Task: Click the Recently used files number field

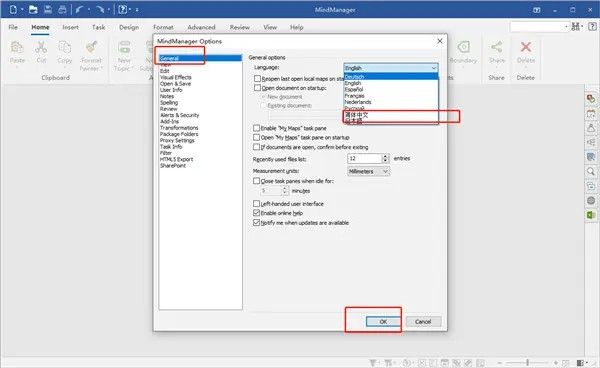Action: coord(365,158)
